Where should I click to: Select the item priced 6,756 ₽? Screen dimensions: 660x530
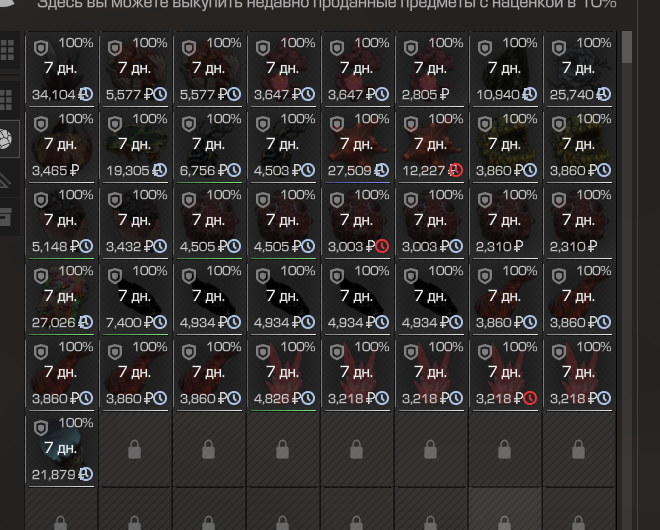(209, 145)
